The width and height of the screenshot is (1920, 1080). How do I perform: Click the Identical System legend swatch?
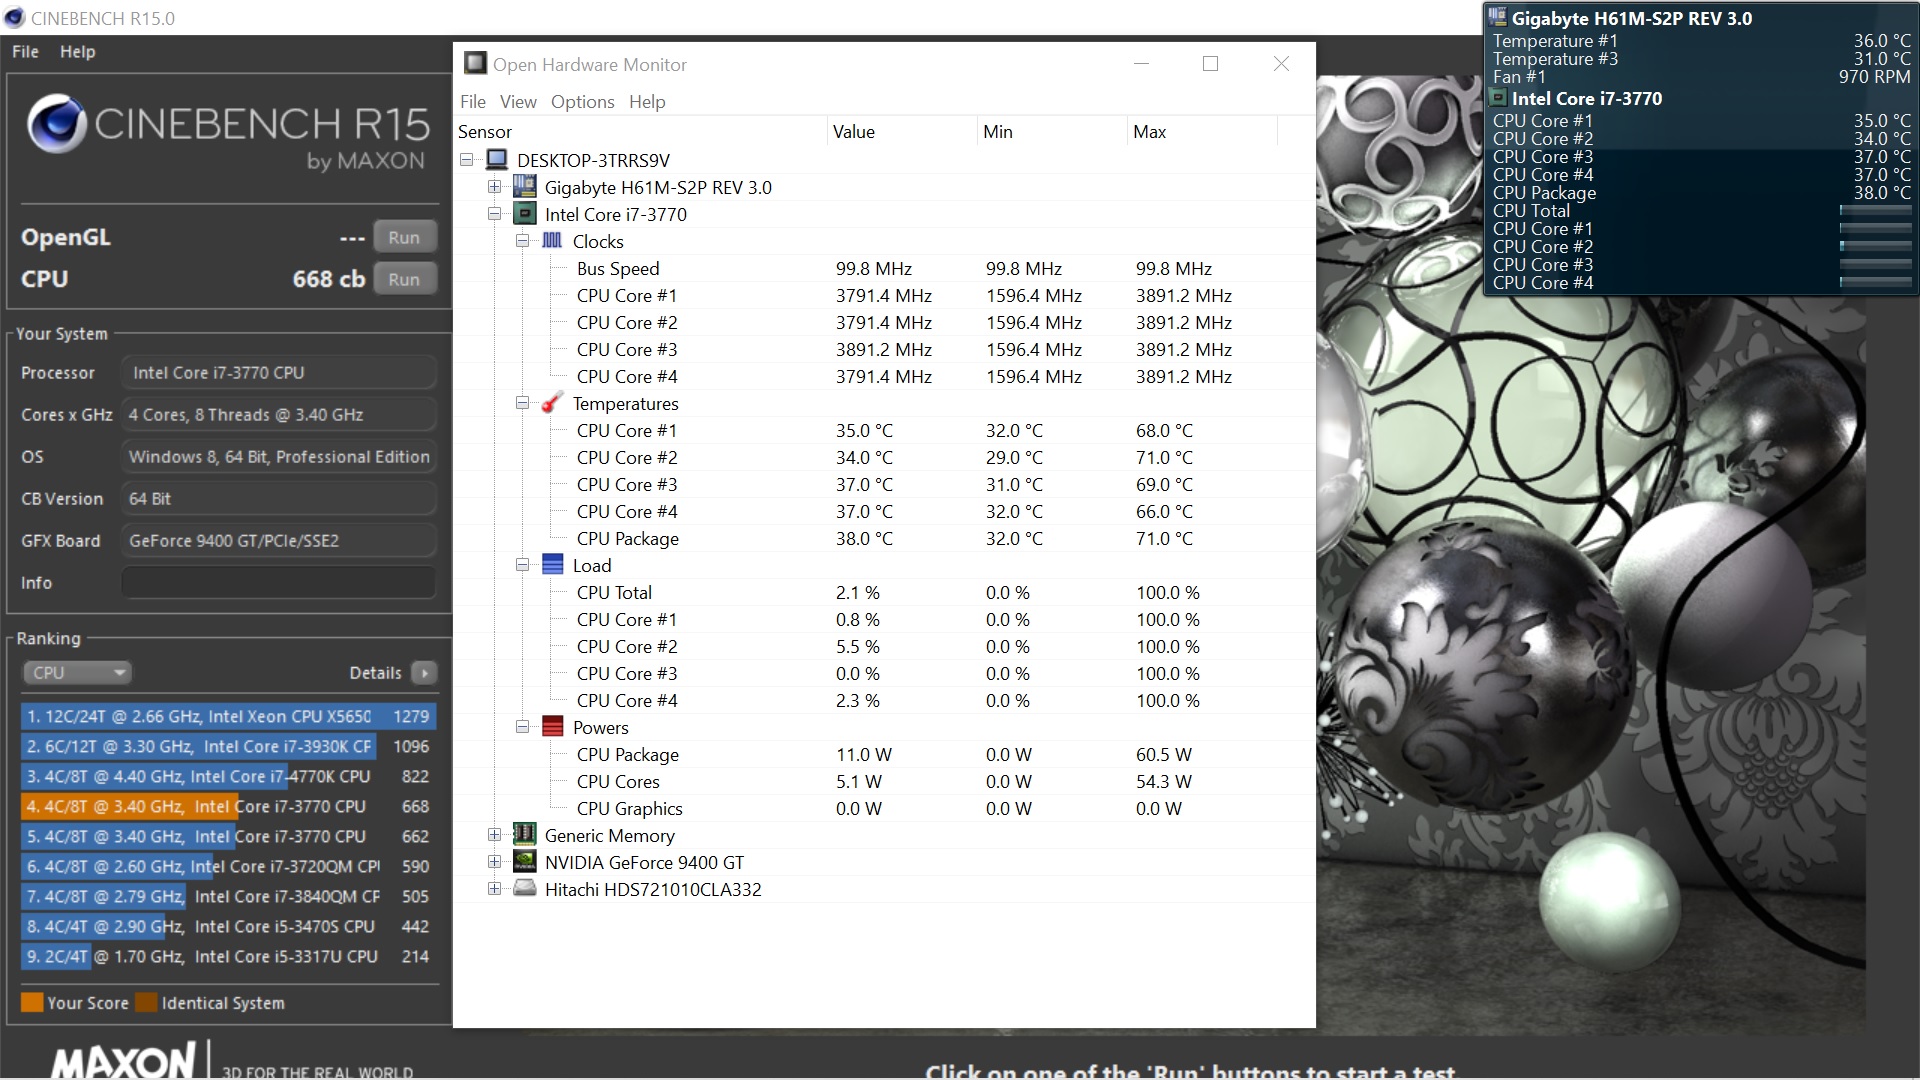(x=146, y=1003)
